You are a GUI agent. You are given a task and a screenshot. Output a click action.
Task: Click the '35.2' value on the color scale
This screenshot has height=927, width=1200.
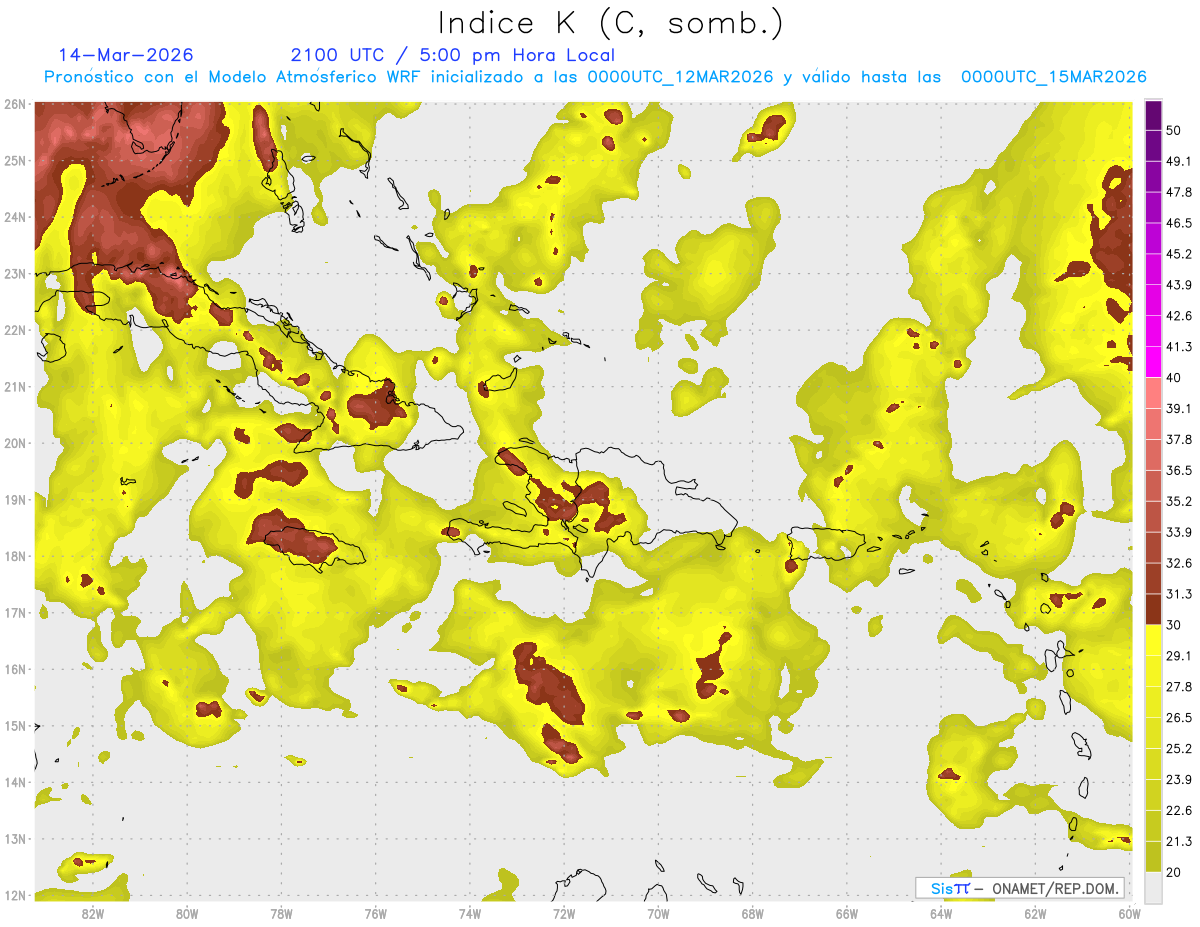1179,501
